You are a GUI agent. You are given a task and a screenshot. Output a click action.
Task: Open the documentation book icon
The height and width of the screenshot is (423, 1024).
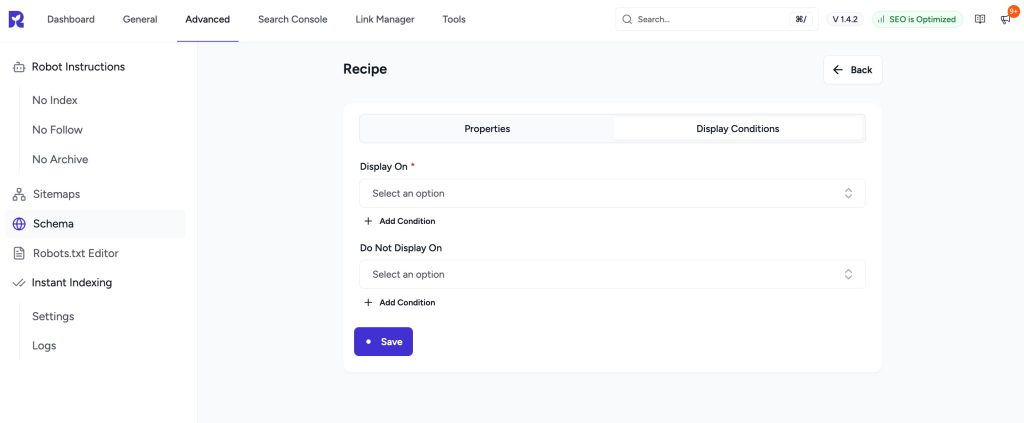point(980,19)
